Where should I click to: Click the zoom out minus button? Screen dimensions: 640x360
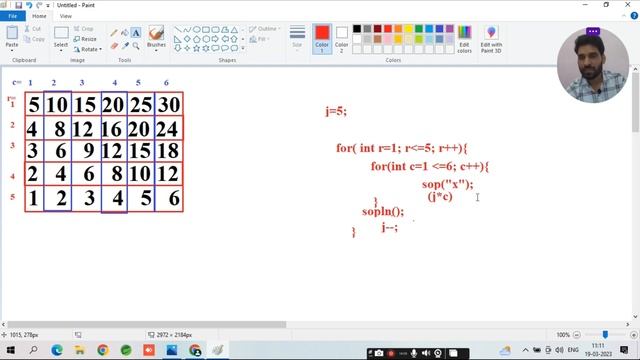[577, 335]
